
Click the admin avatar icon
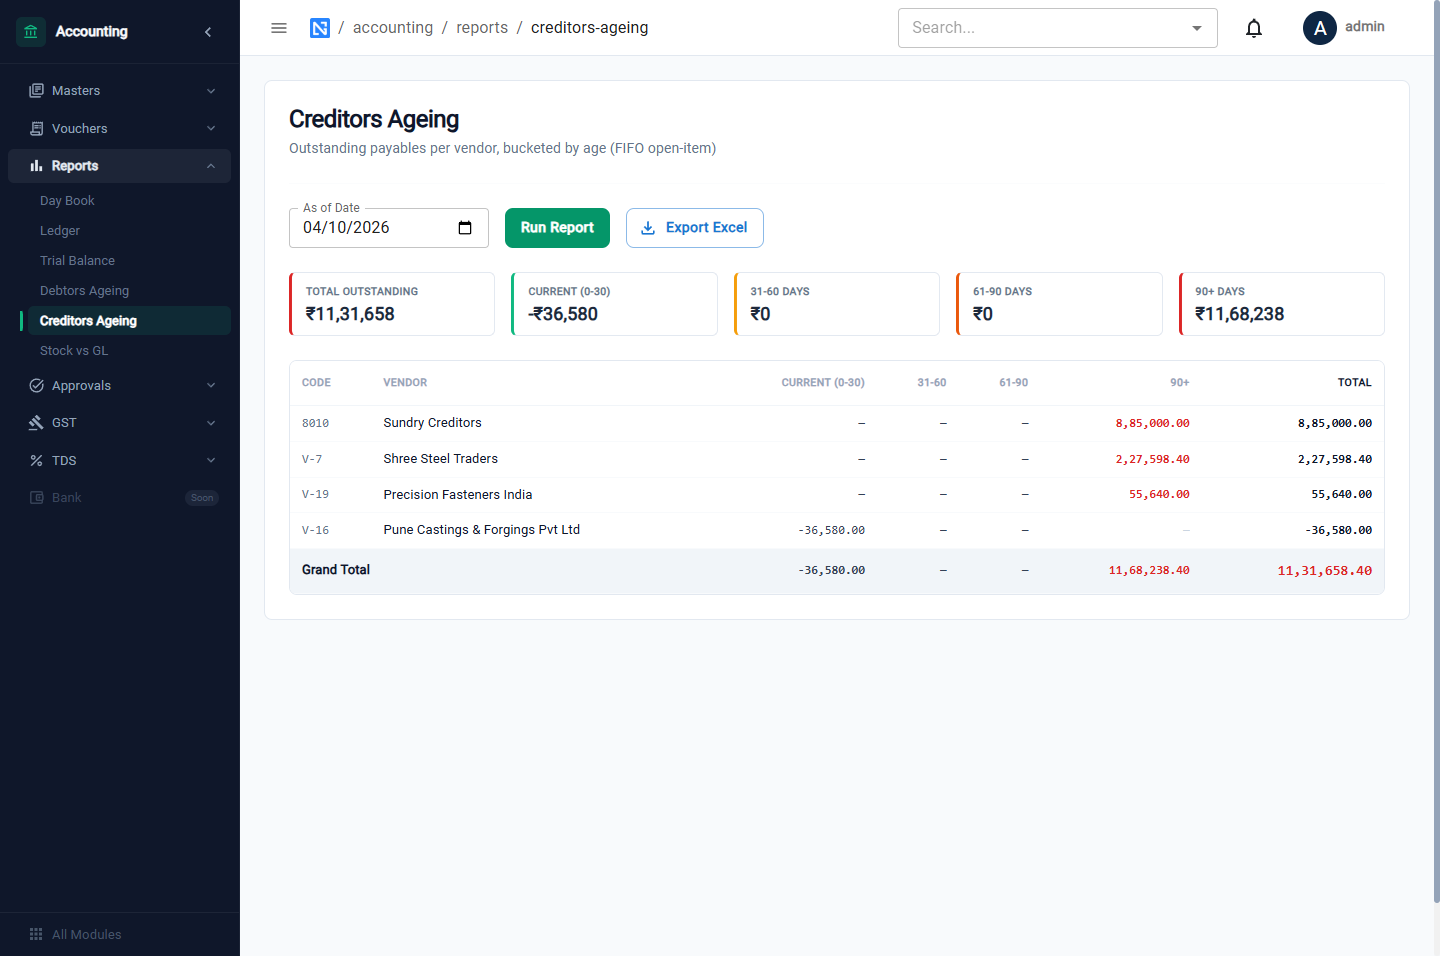pyautogui.click(x=1320, y=28)
